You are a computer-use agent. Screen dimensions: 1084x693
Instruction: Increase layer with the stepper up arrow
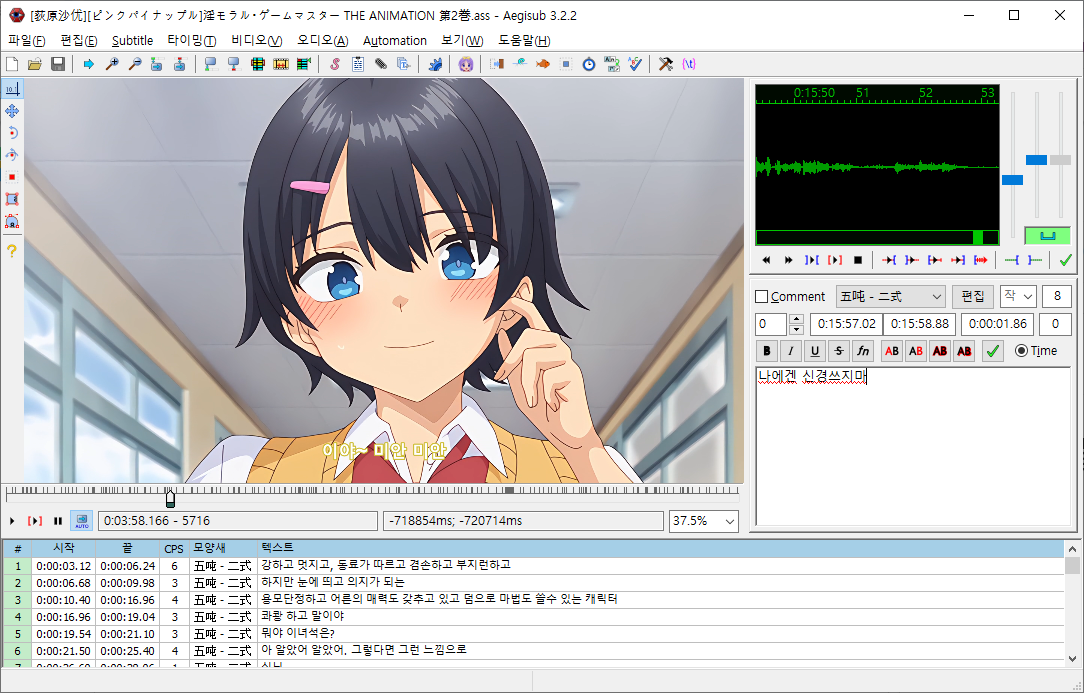796,320
